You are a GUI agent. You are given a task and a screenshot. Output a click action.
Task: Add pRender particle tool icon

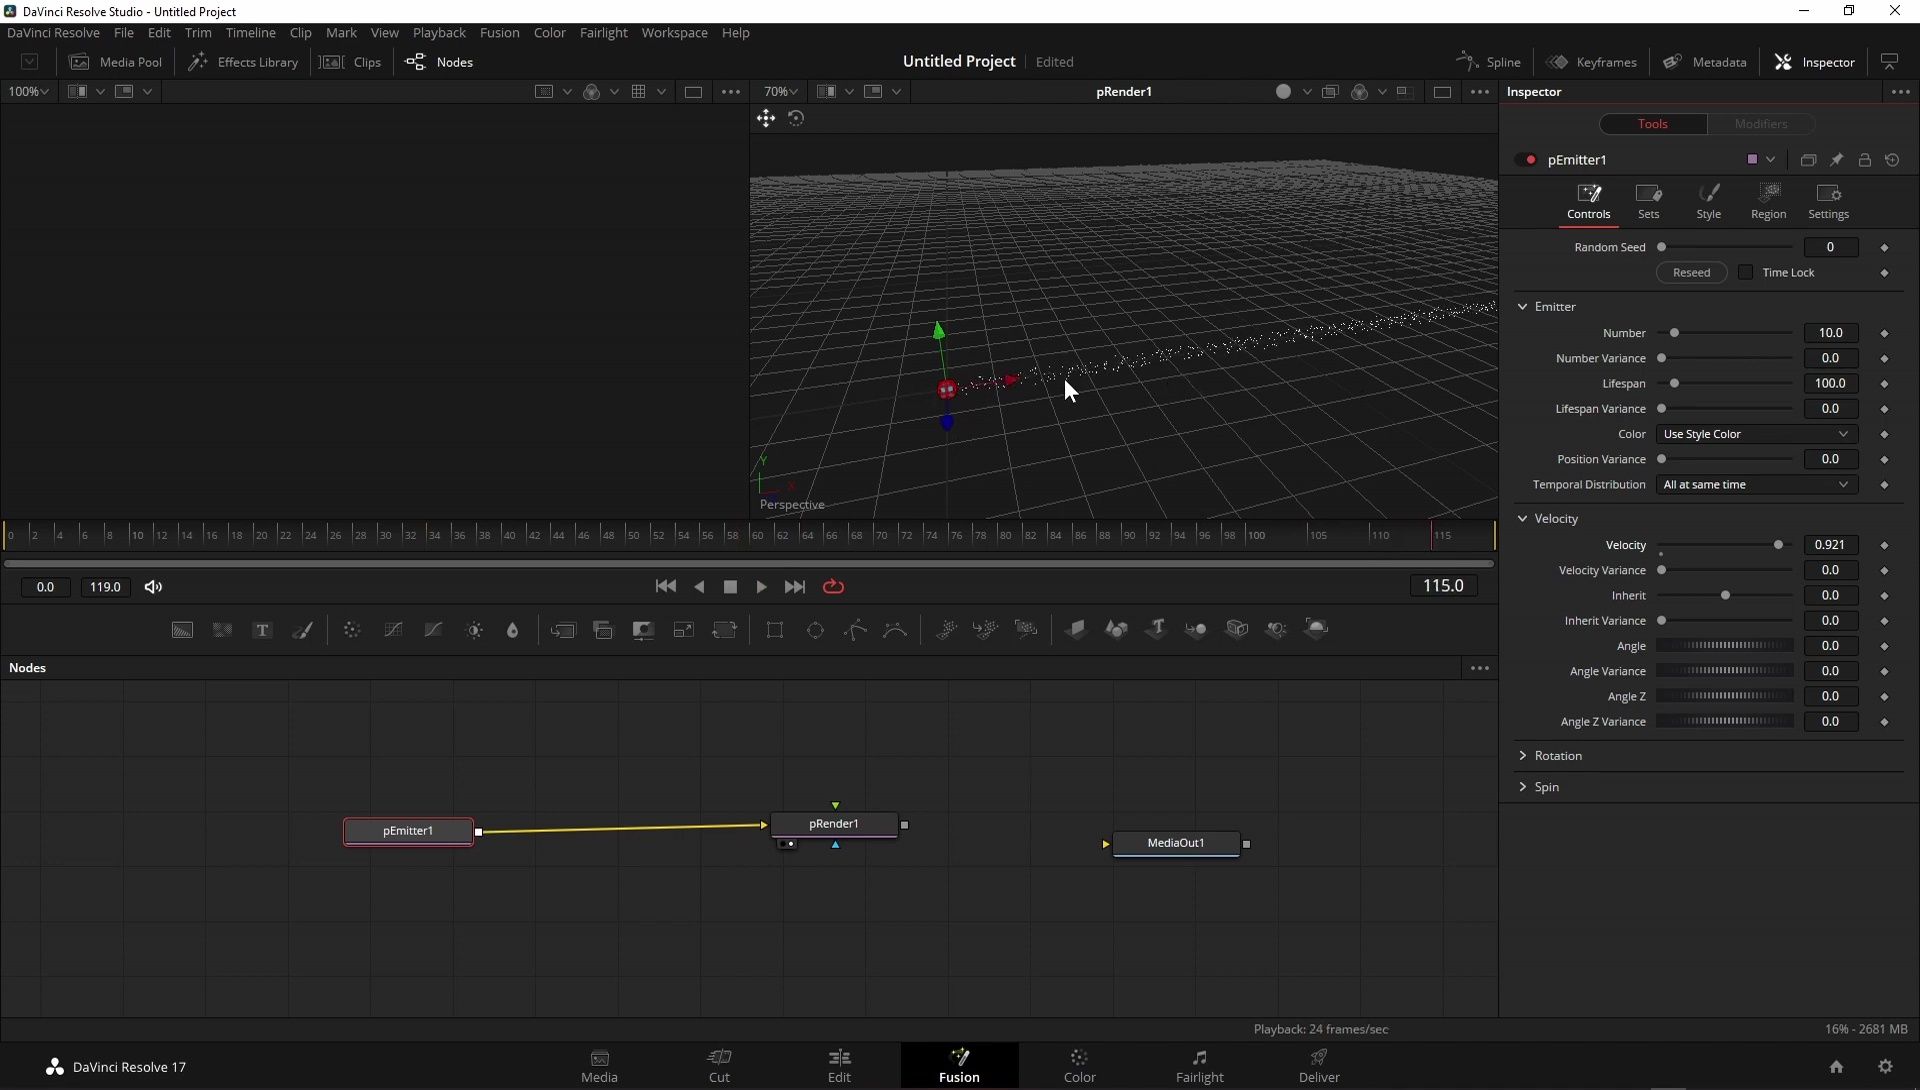[1026, 629]
